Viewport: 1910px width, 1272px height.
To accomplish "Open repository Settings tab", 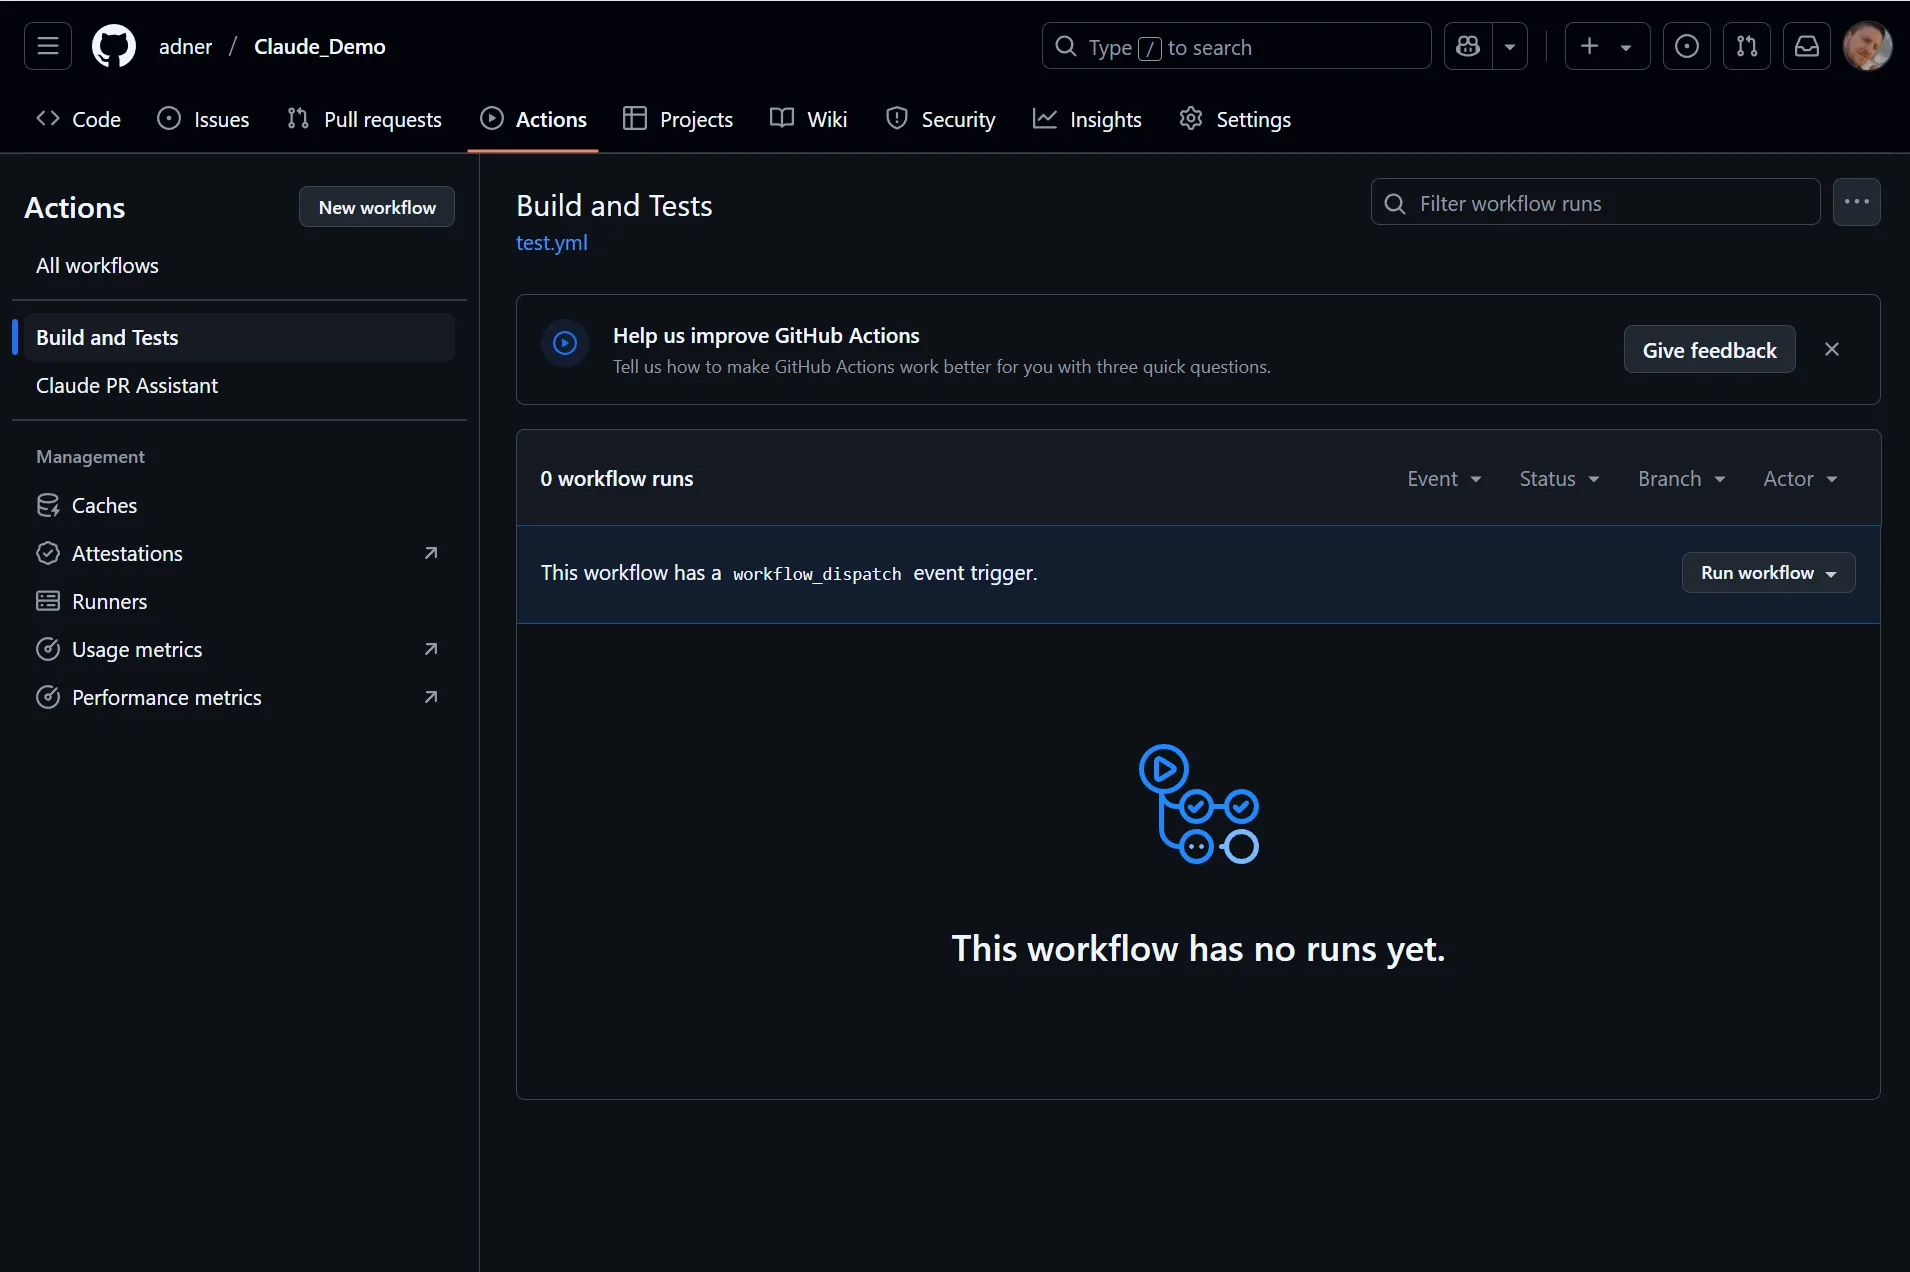I will pyautogui.click(x=1236, y=119).
